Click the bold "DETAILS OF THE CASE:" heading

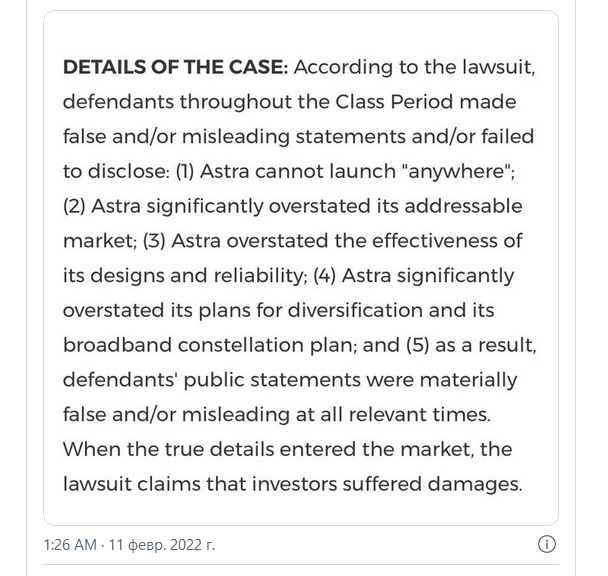(x=176, y=68)
